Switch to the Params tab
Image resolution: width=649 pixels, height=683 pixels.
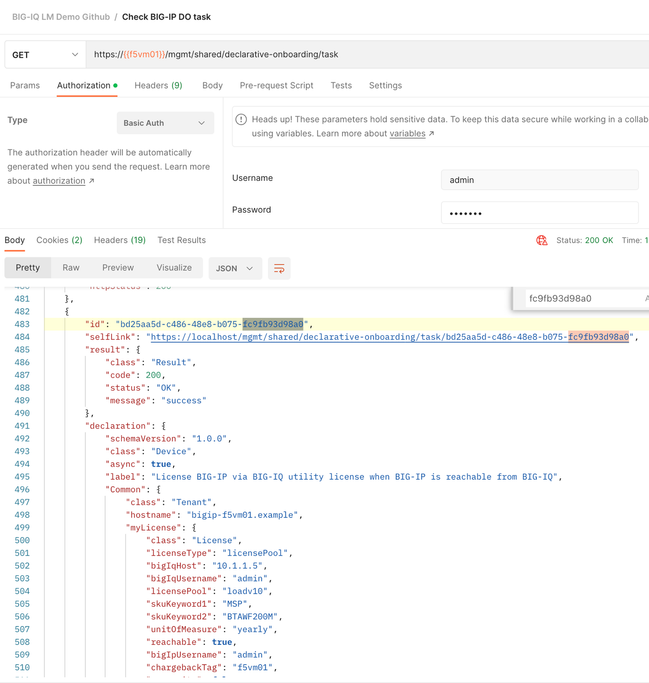(x=25, y=86)
